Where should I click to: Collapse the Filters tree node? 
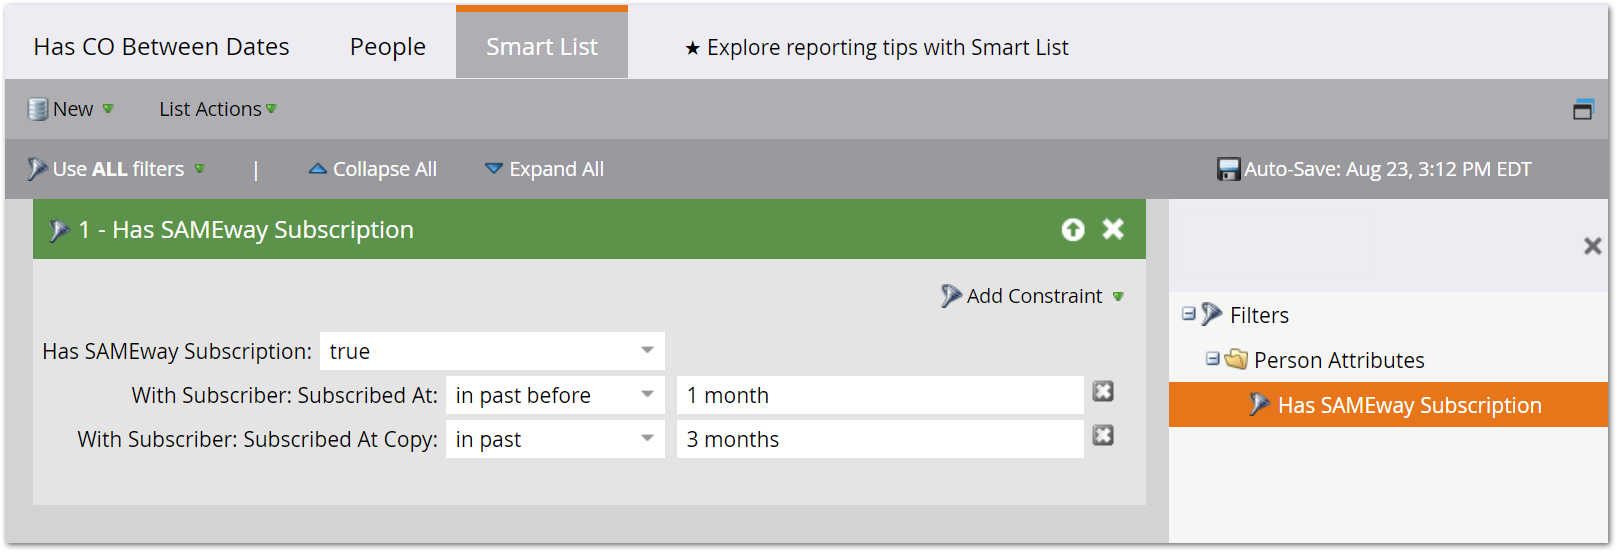click(1189, 313)
